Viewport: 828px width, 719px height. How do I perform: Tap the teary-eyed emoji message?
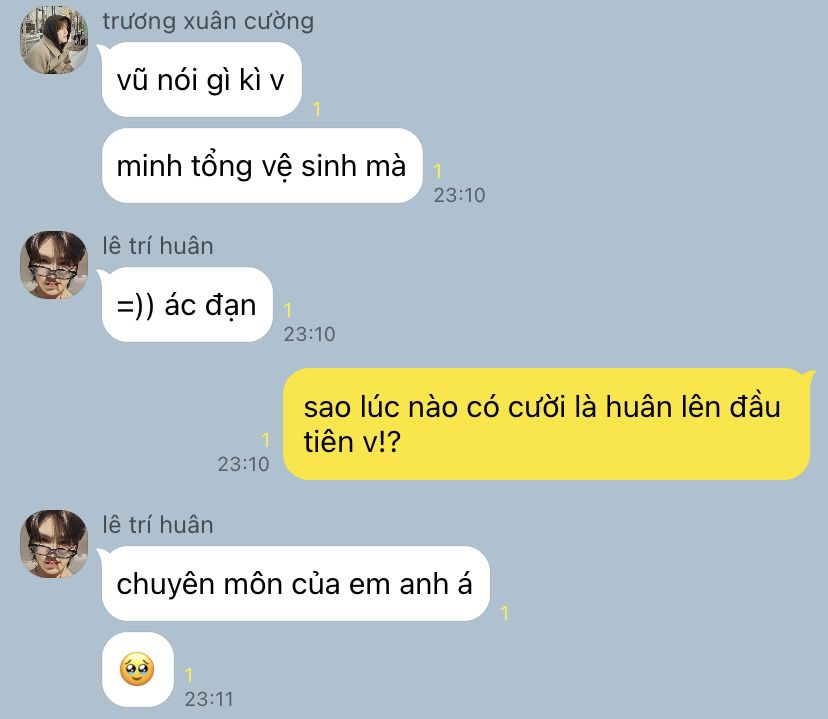coord(137,669)
